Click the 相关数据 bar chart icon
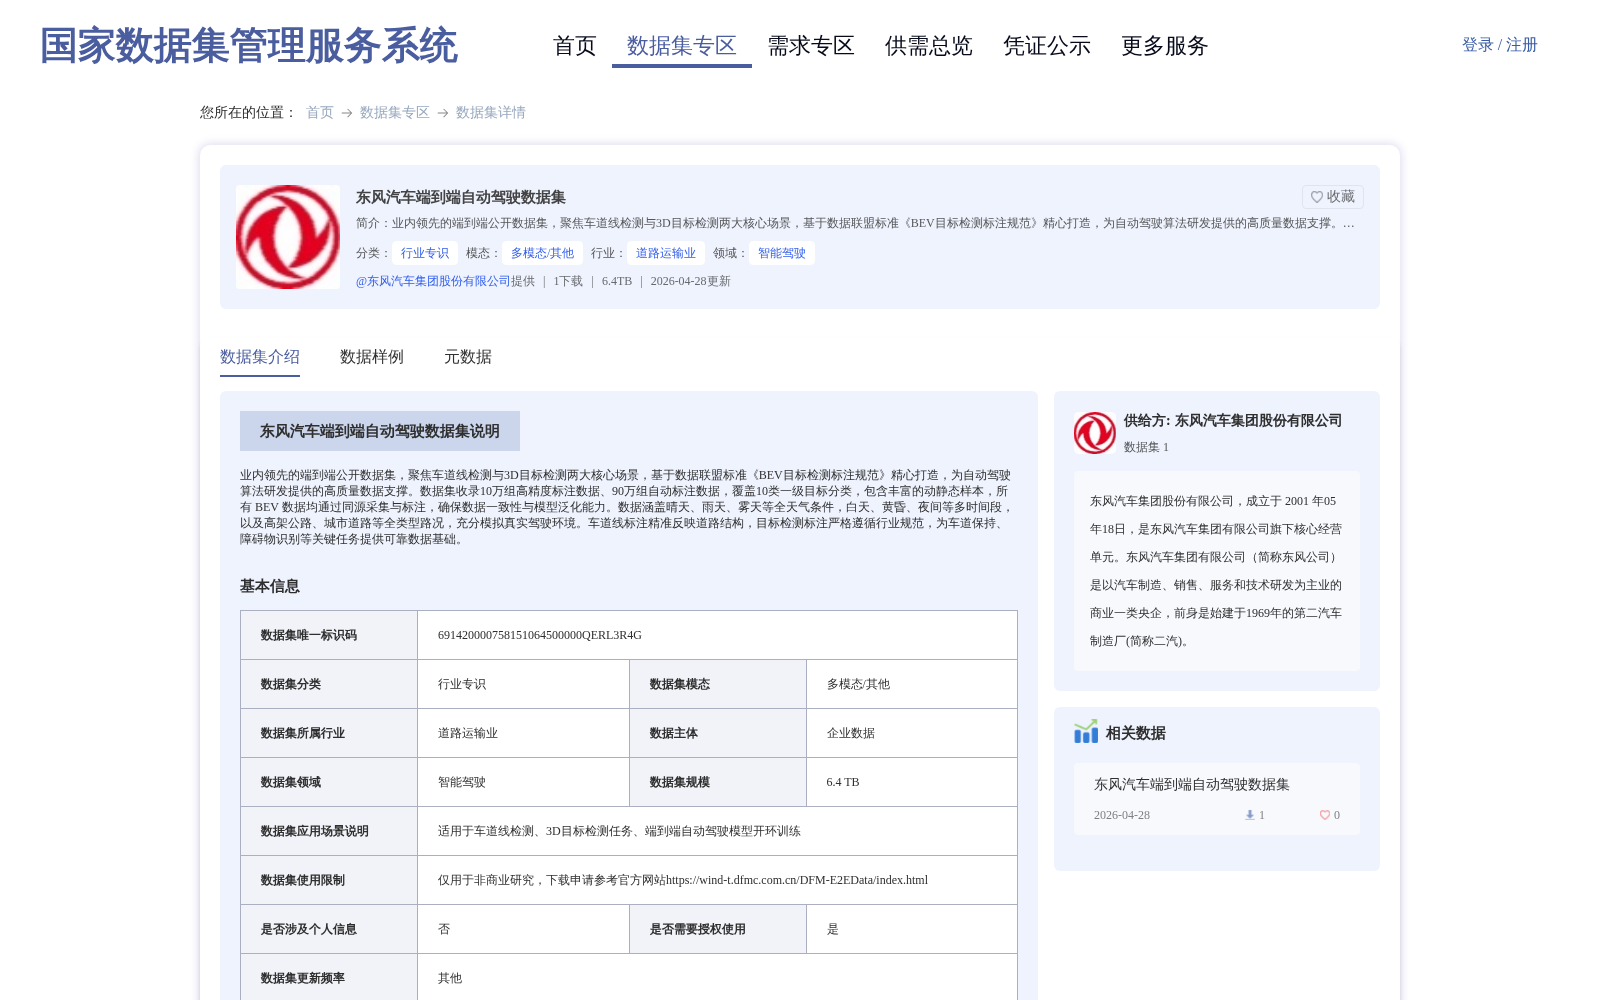 [1086, 732]
